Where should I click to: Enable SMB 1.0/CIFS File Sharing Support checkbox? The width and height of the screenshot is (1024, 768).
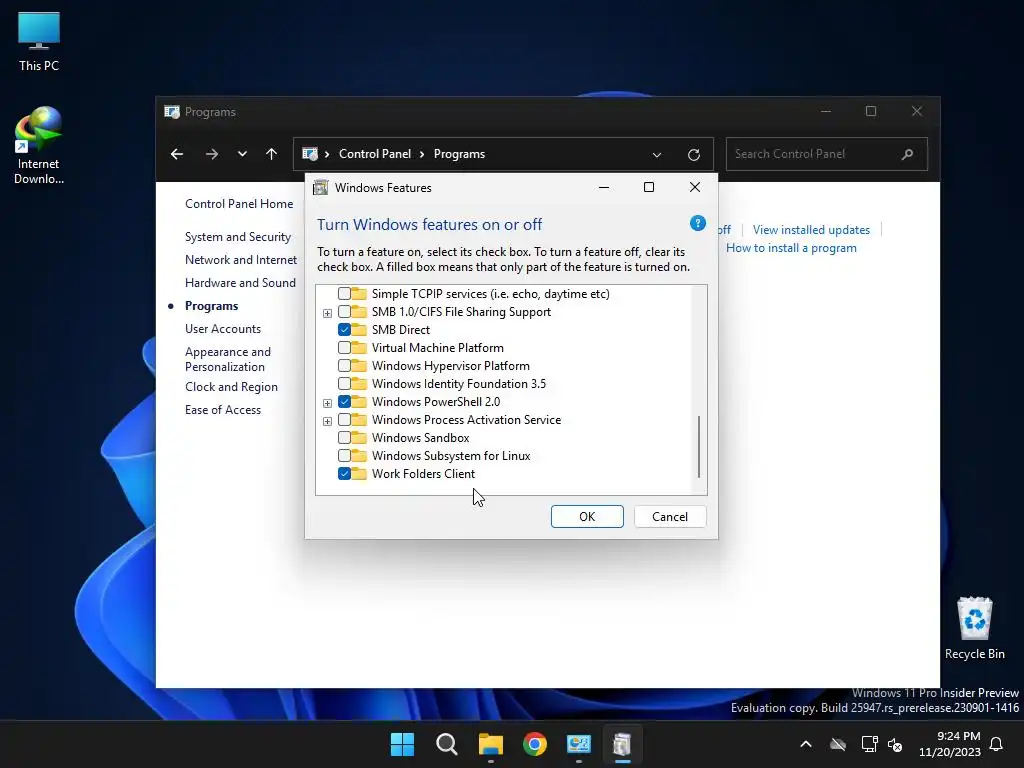click(344, 312)
